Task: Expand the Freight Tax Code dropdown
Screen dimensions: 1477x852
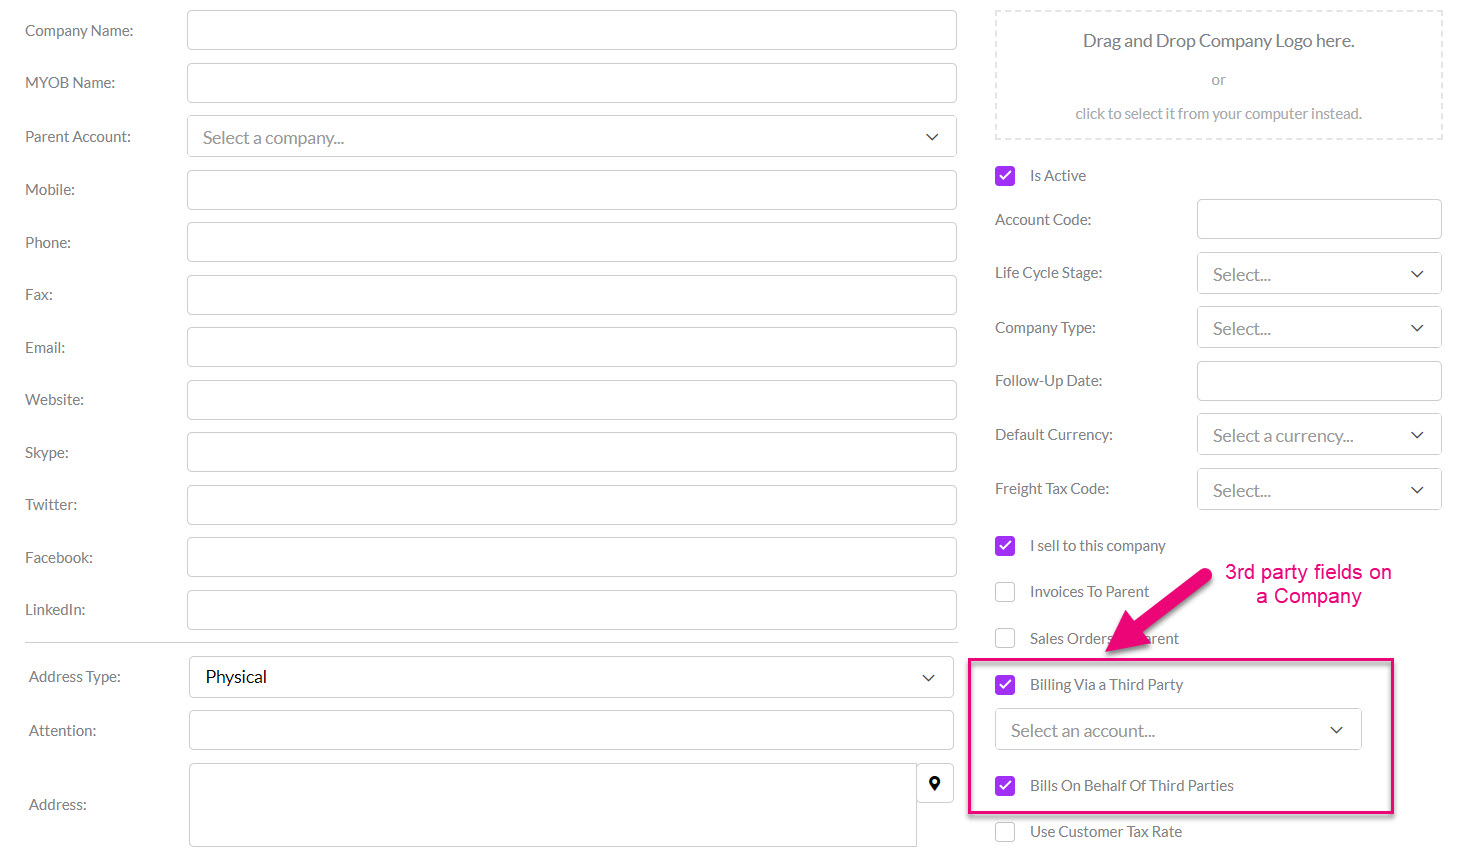Action: point(1319,490)
